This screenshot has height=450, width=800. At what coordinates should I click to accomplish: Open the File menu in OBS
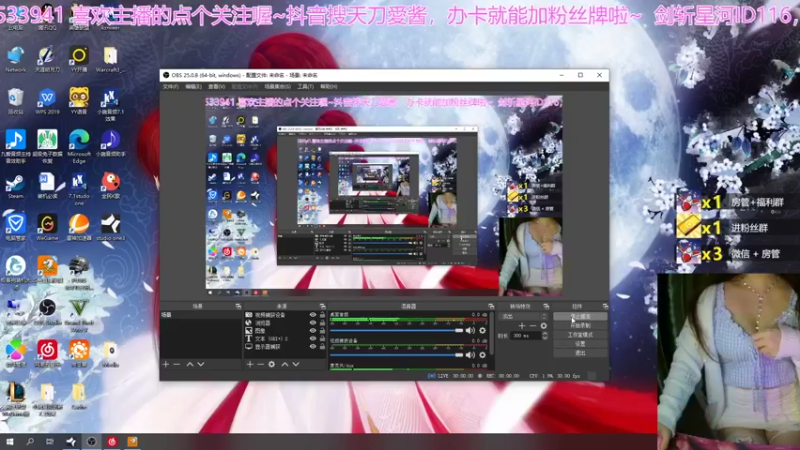170,87
